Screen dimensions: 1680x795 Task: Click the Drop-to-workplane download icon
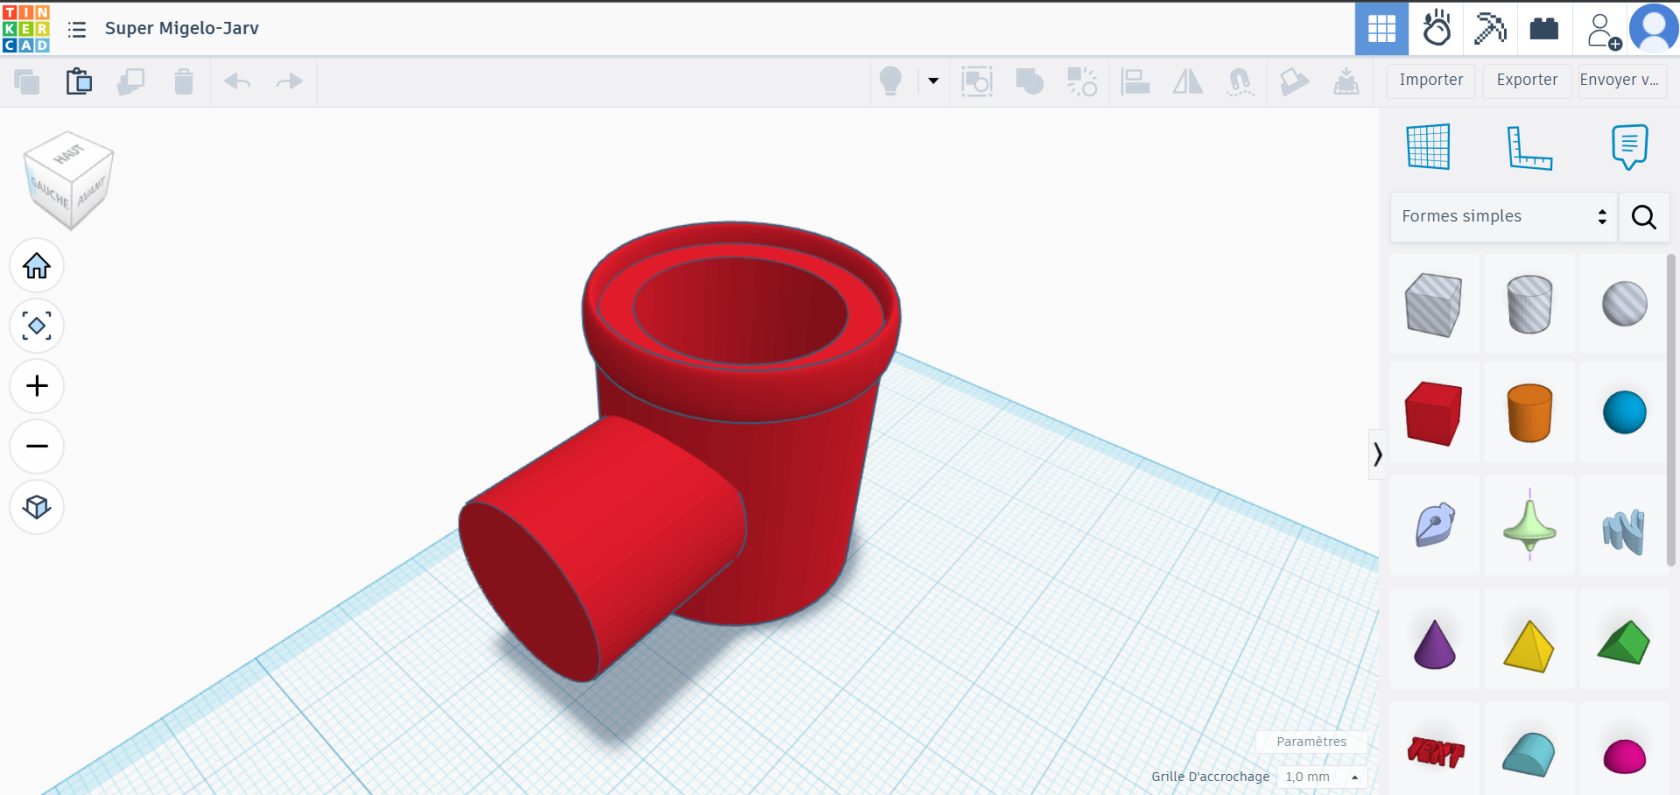[x=1346, y=81]
